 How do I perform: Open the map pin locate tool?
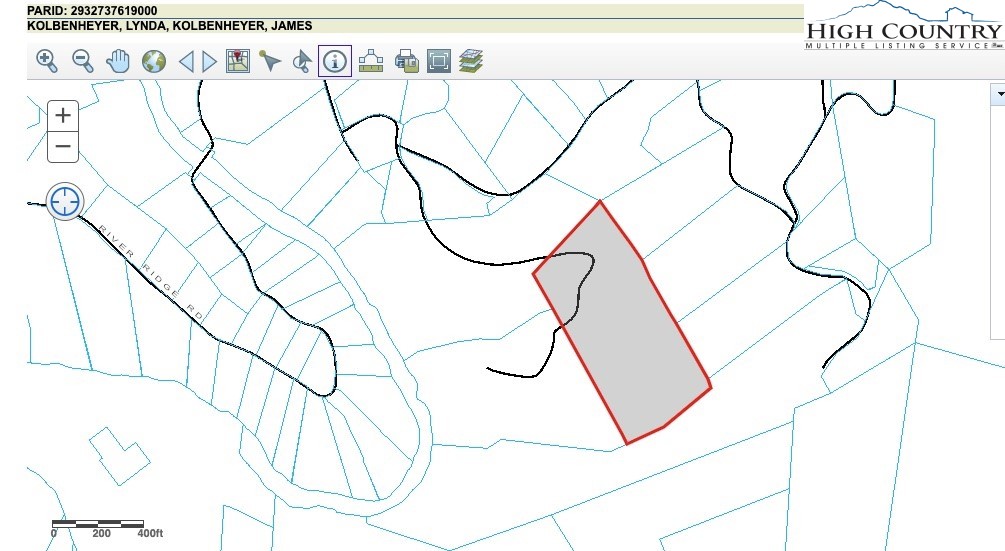point(238,62)
